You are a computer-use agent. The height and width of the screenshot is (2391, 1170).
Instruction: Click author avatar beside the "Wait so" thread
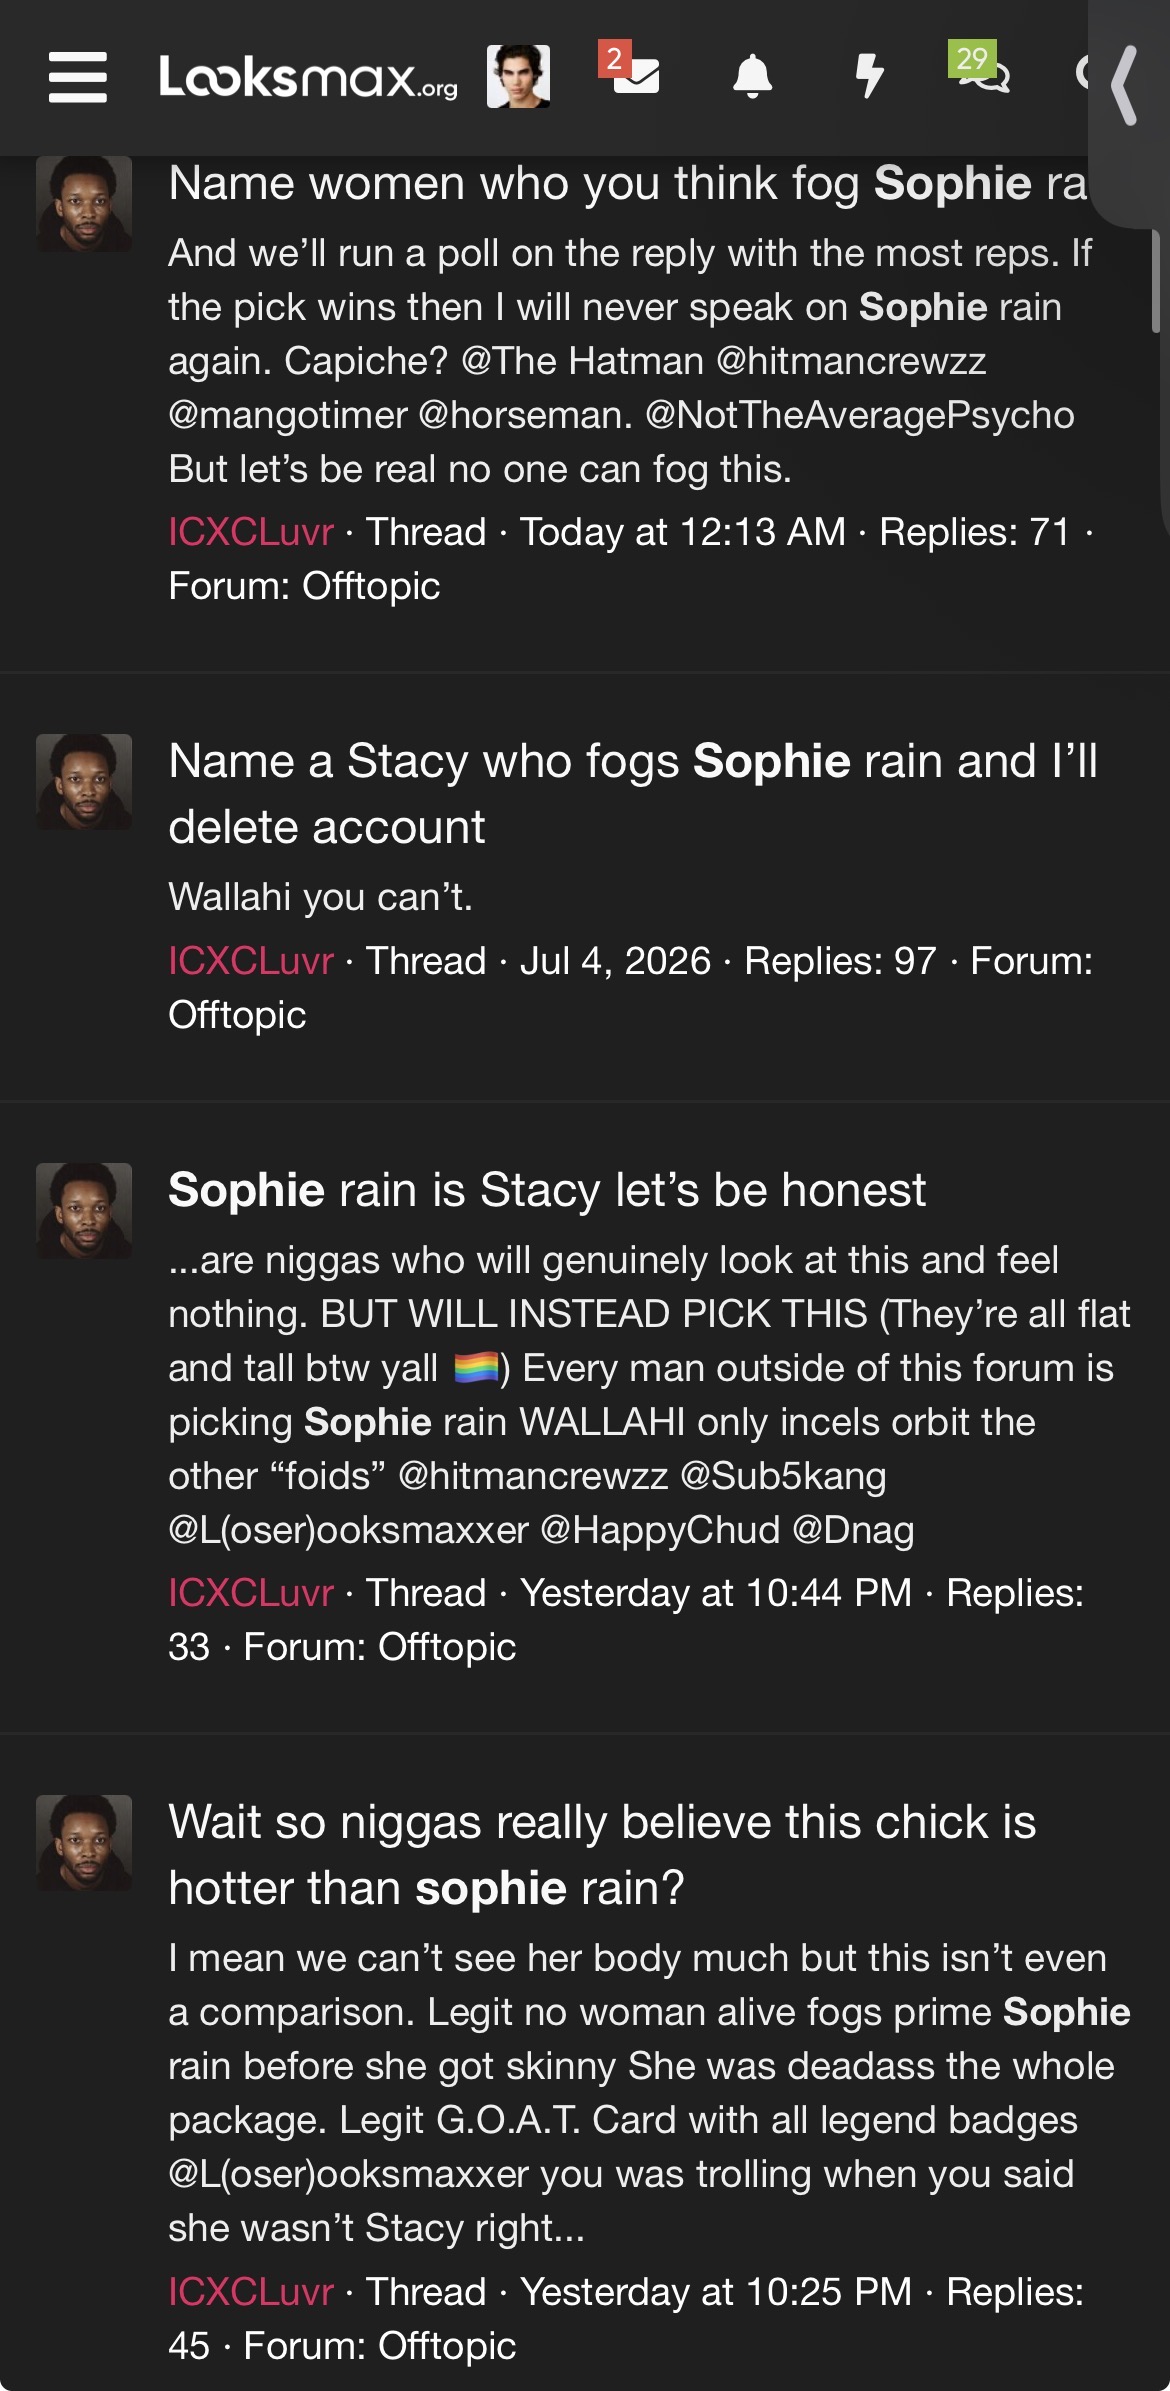coord(84,1842)
